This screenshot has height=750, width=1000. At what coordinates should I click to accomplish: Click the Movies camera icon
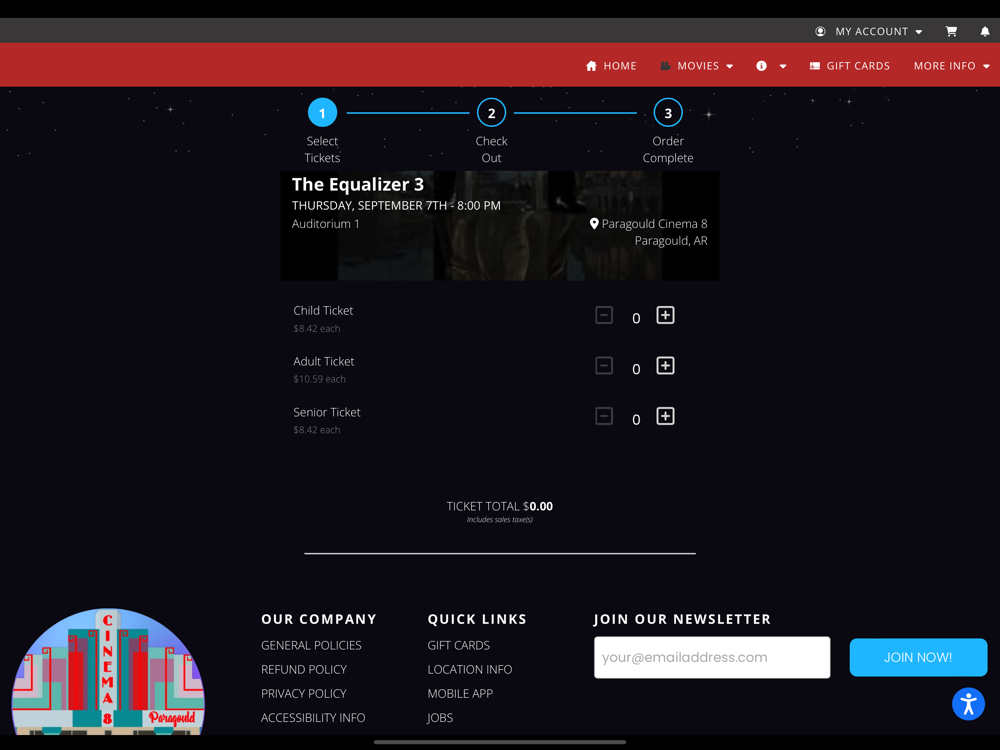pyautogui.click(x=665, y=66)
